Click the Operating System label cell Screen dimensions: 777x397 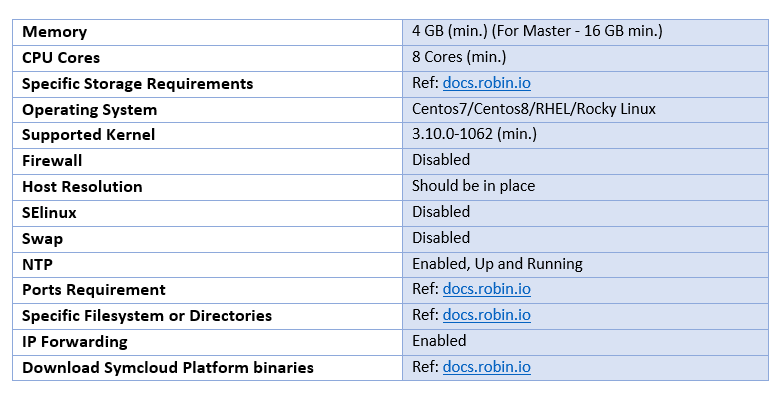207,110
